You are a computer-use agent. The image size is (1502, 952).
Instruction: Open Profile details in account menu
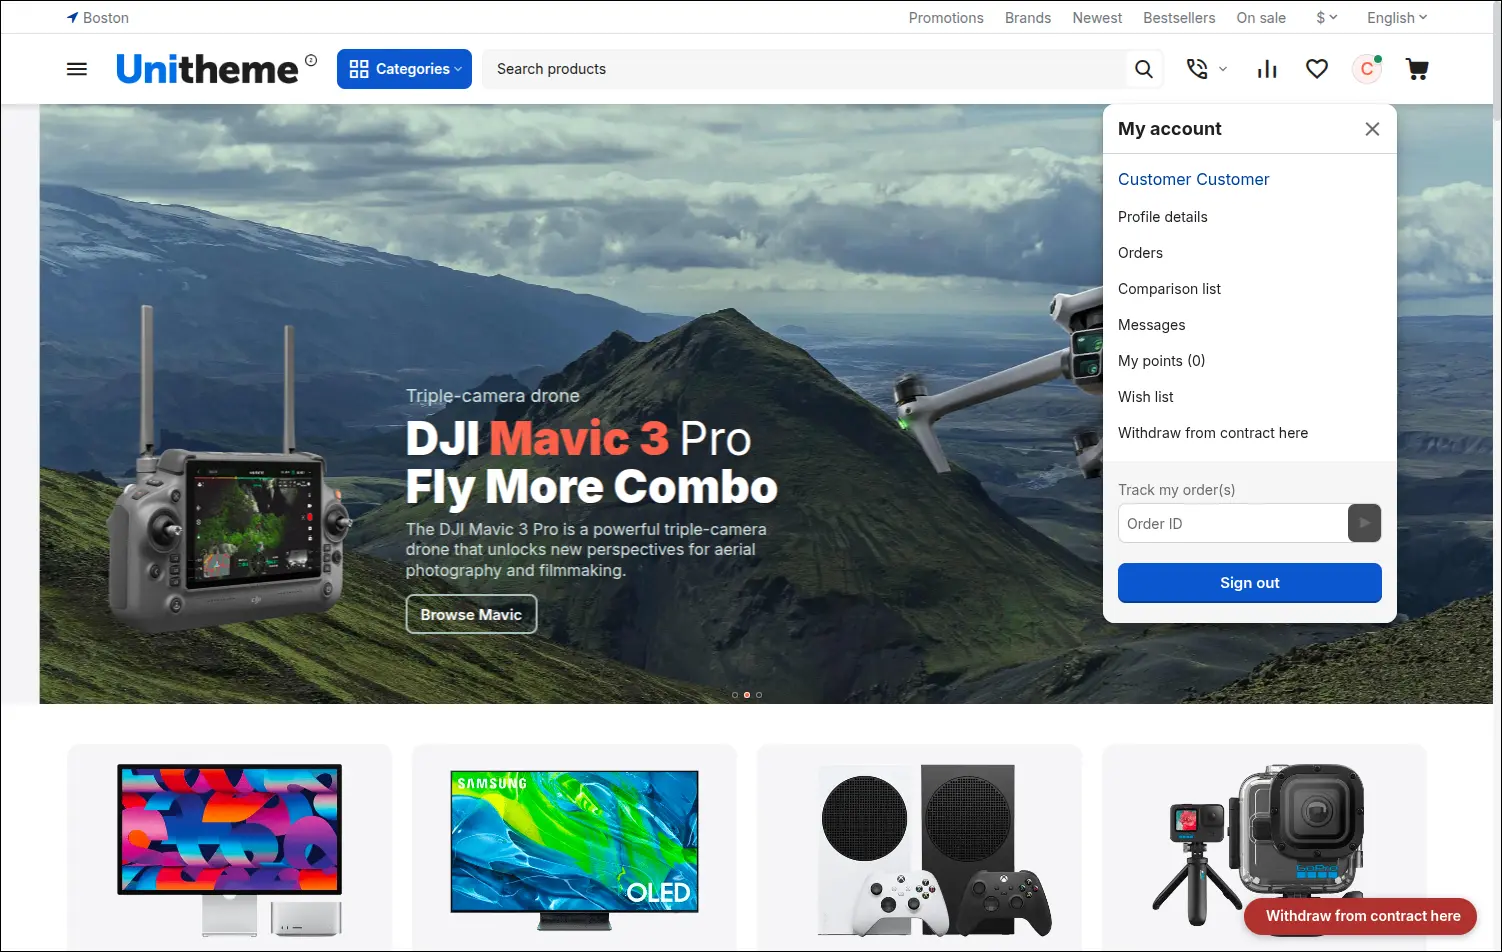click(x=1163, y=217)
